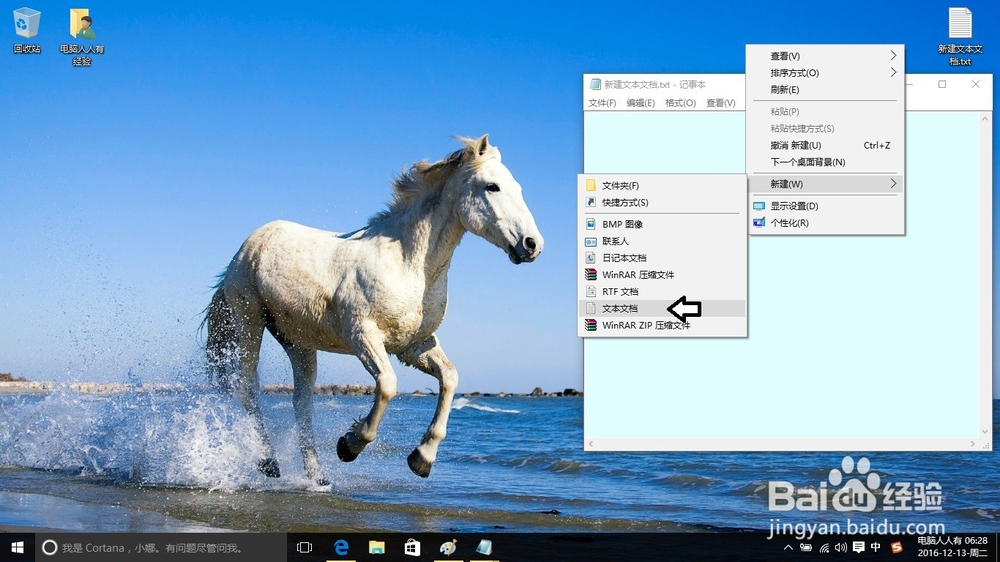This screenshot has height=562, width=1000.
Task: Expand 排序方式(O) submenu
Action: [x=825, y=73]
